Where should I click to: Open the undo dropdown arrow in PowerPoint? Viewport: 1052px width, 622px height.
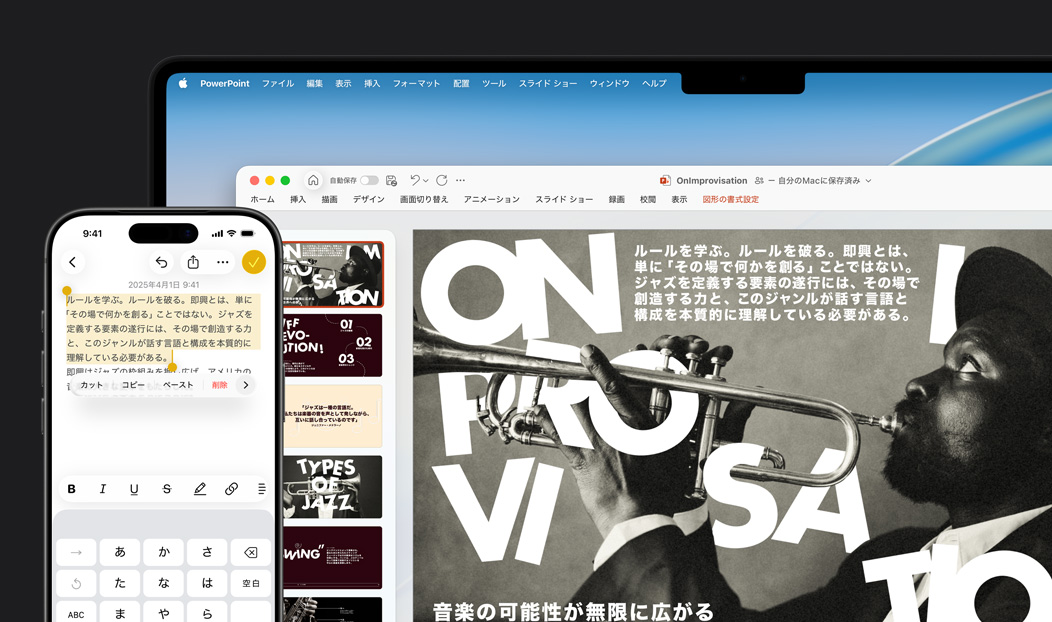pos(426,180)
